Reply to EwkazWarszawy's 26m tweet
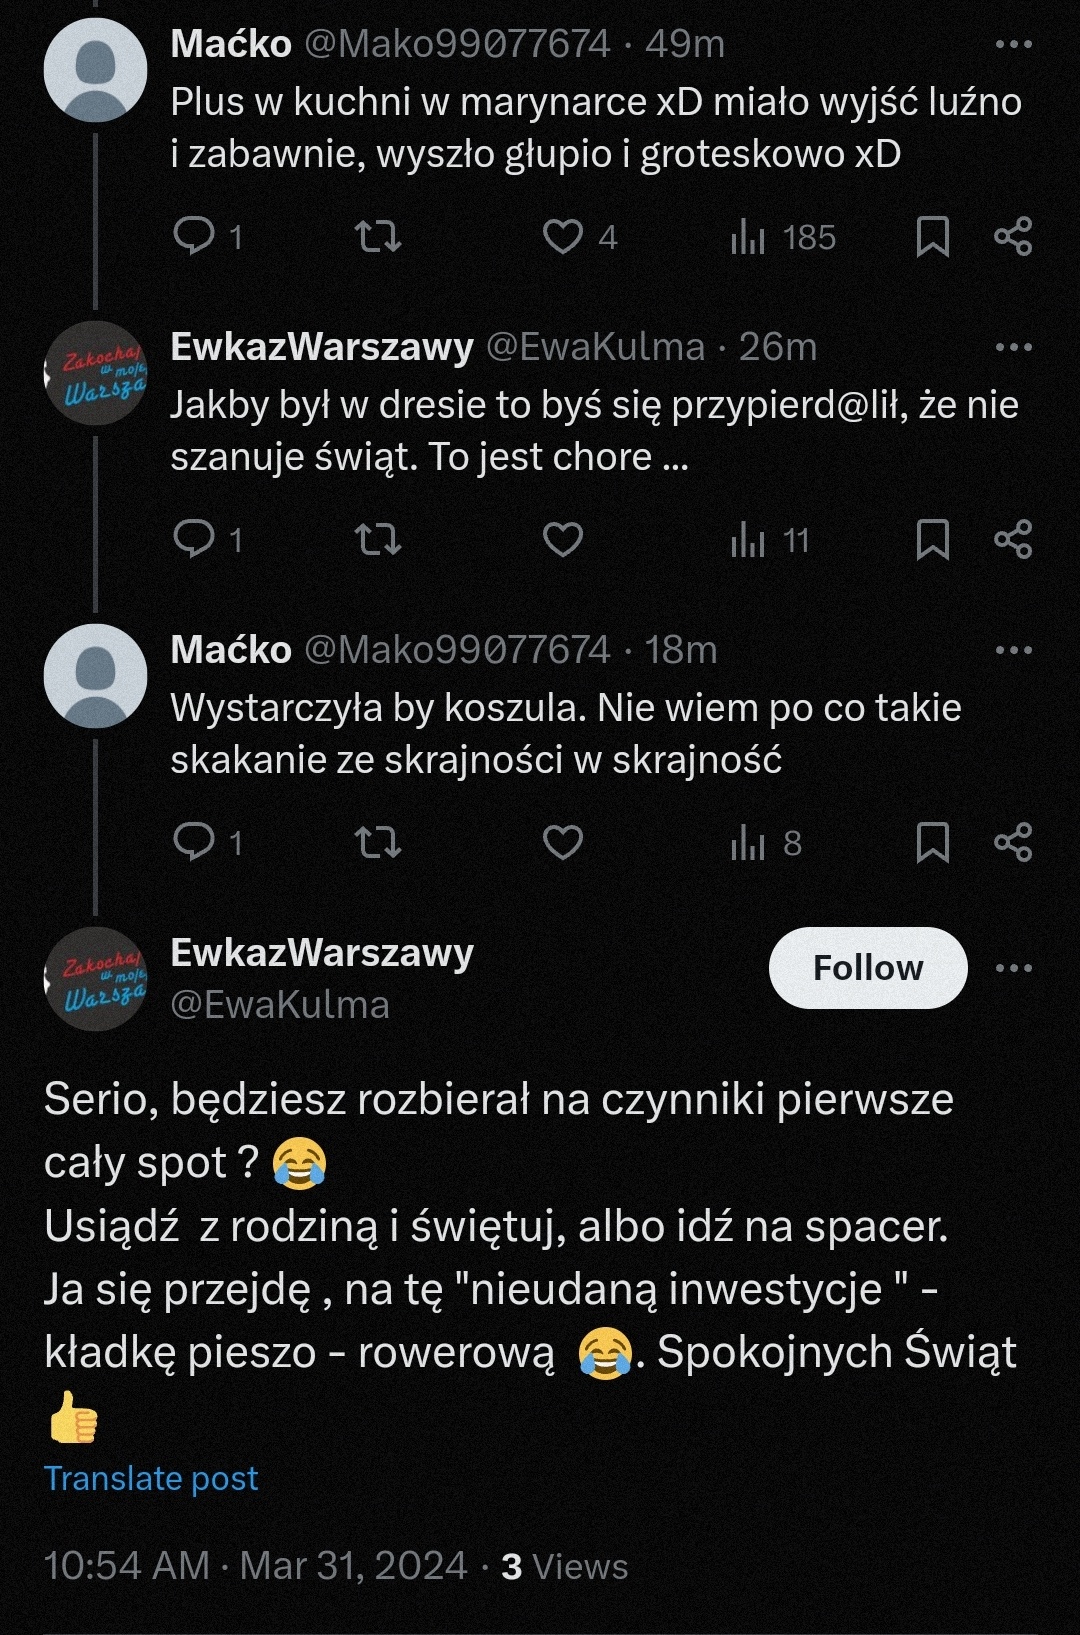This screenshot has width=1080, height=1635. (x=194, y=539)
